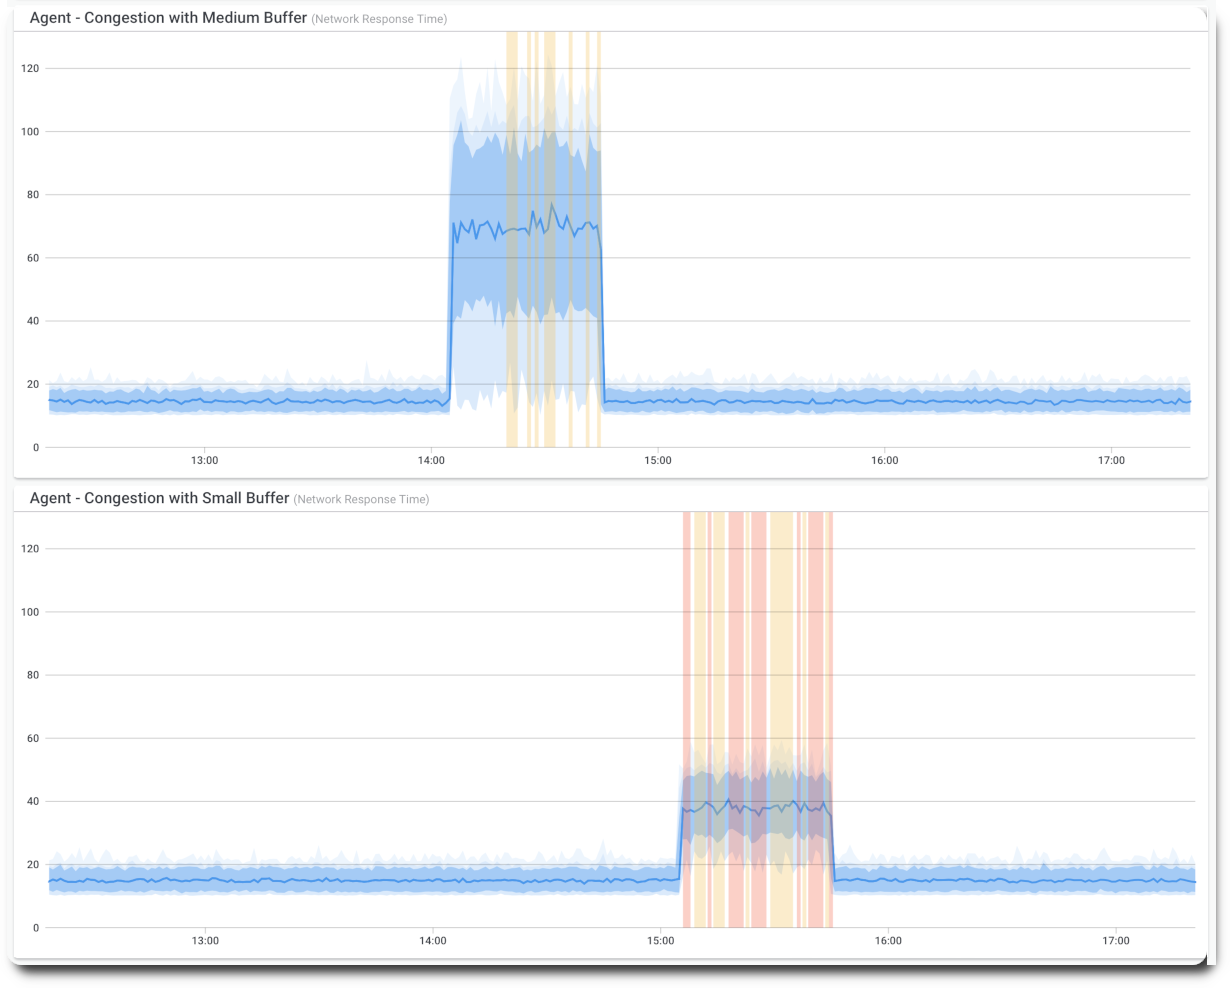Click the 17:00 label on the bottom chart axis

pos(1112,940)
